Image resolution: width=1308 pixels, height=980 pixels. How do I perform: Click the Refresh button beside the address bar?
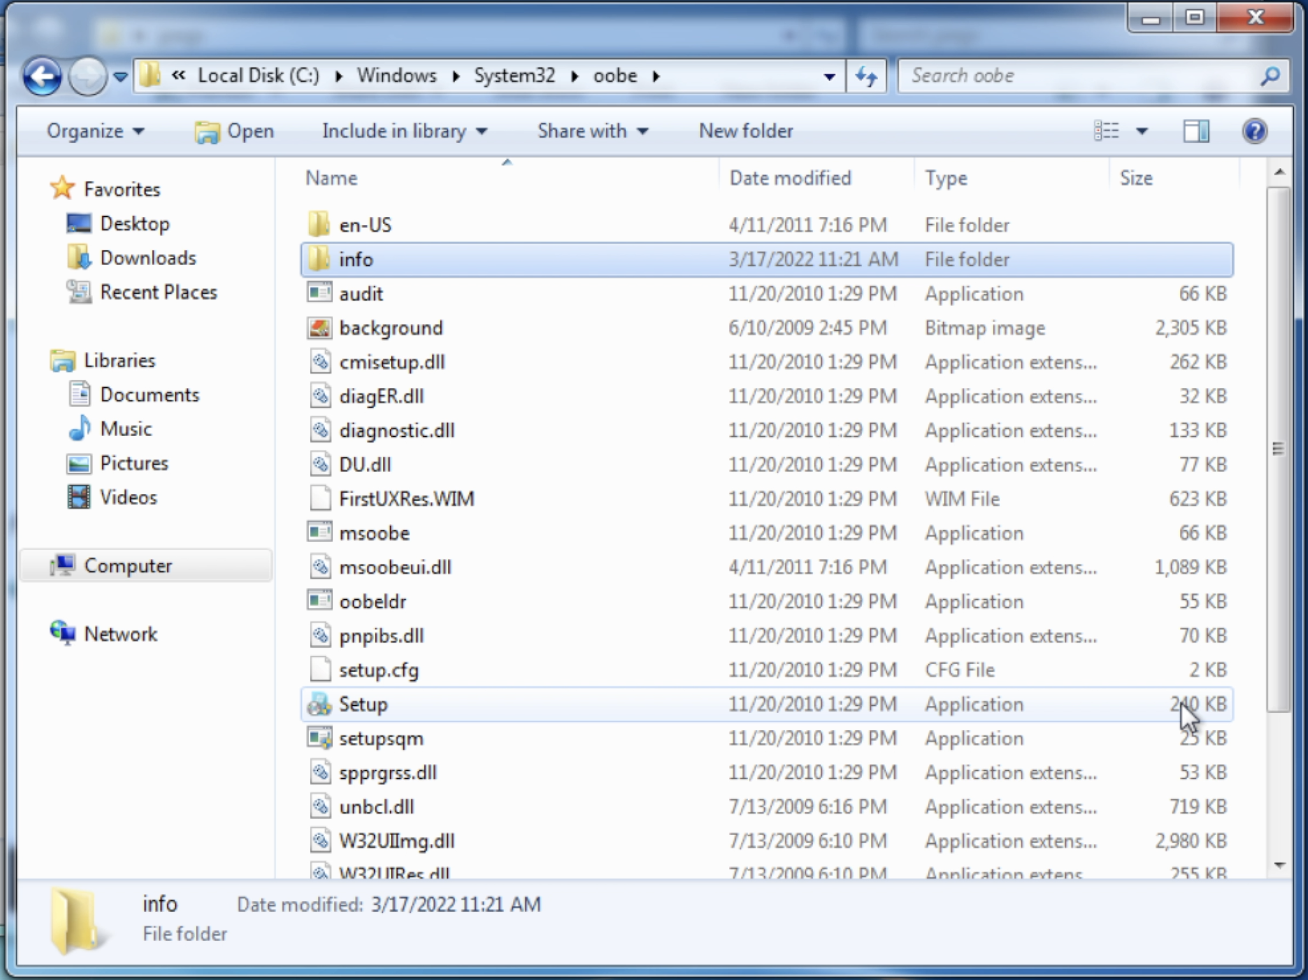pyautogui.click(x=866, y=76)
